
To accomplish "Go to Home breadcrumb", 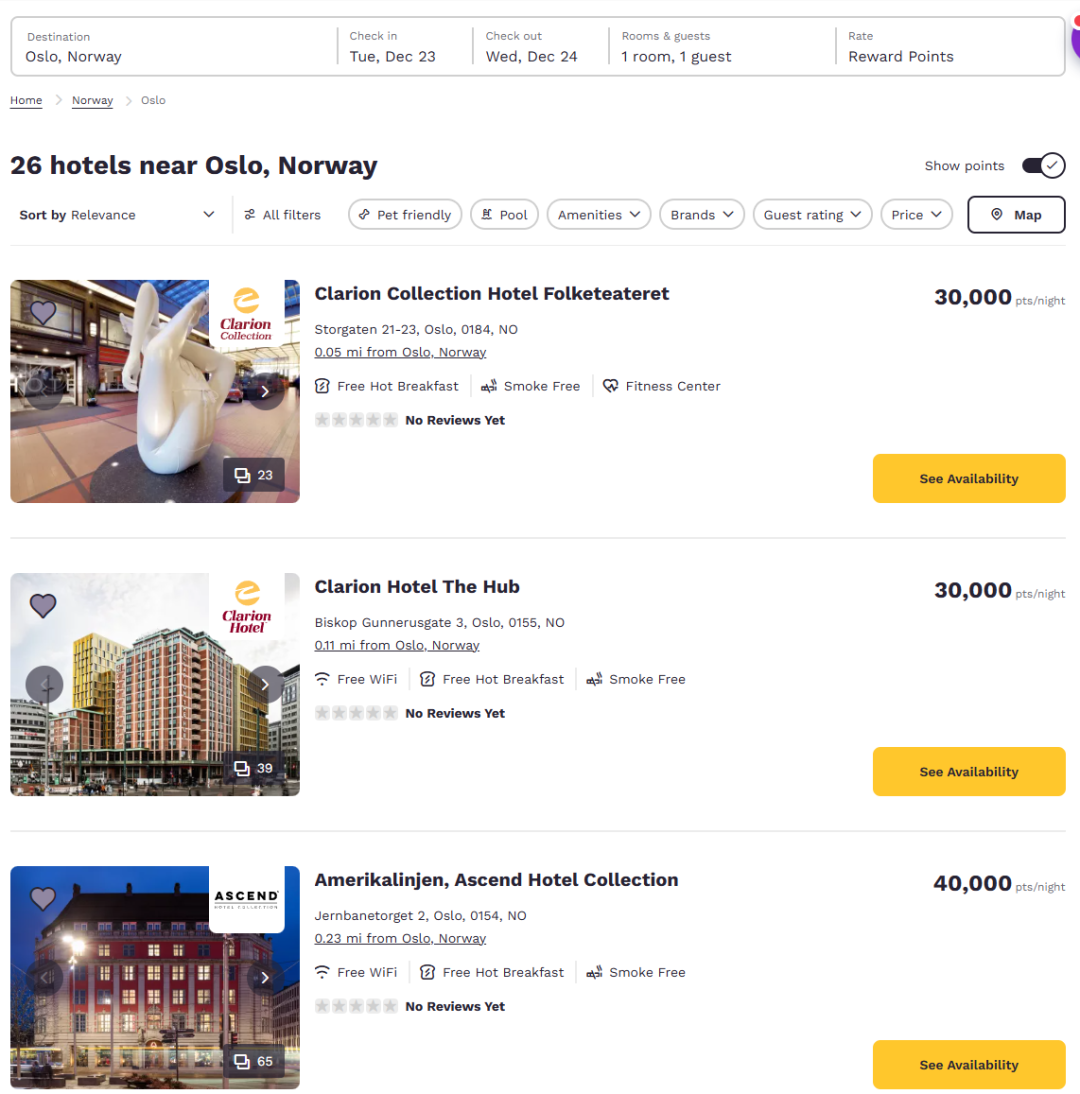I will click(x=26, y=101).
